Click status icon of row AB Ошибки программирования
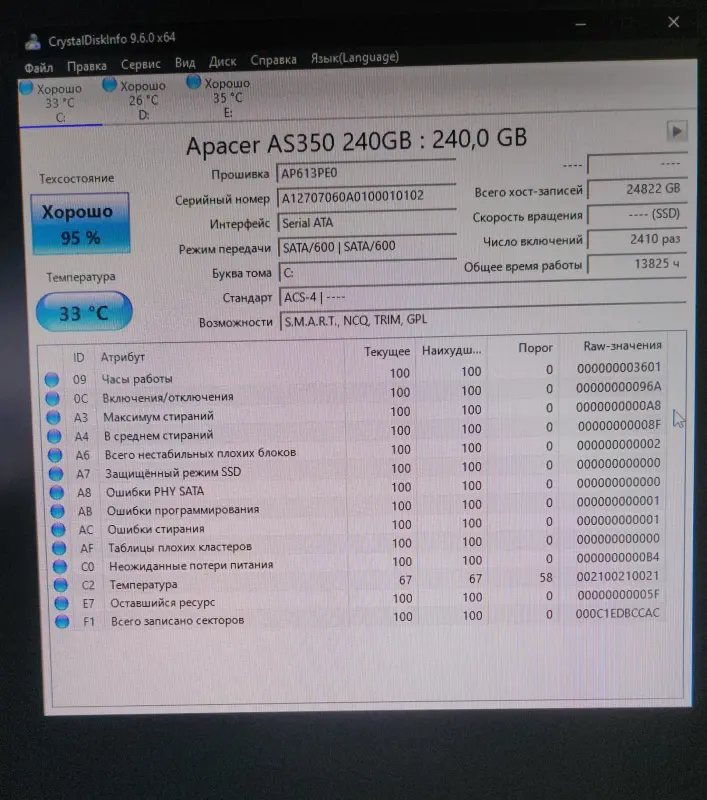 tap(58, 511)
